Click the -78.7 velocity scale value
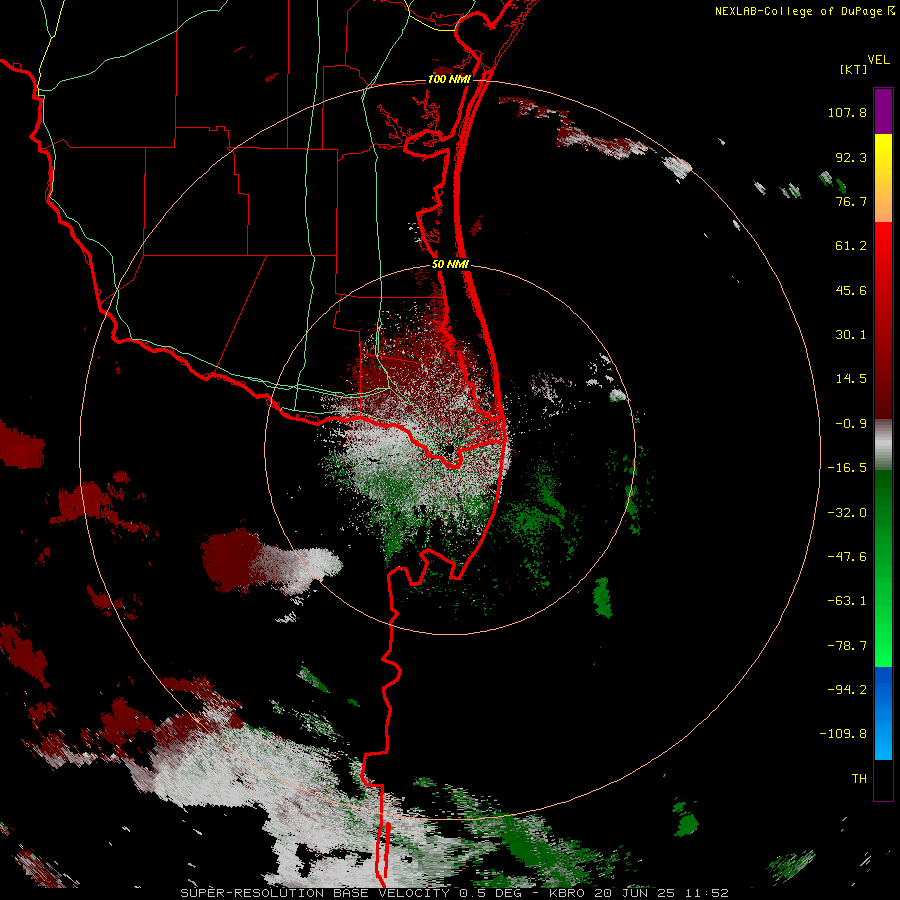 tap(847, 646)
